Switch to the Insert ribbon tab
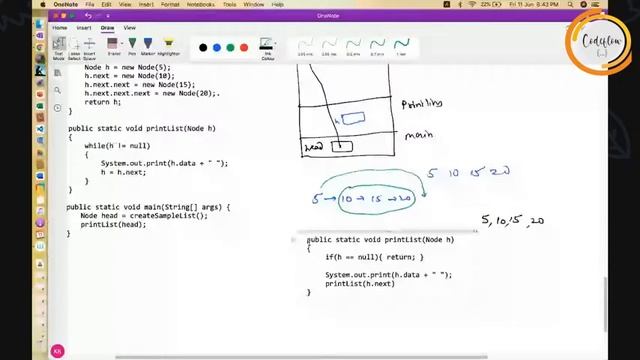 coord(84,28)
